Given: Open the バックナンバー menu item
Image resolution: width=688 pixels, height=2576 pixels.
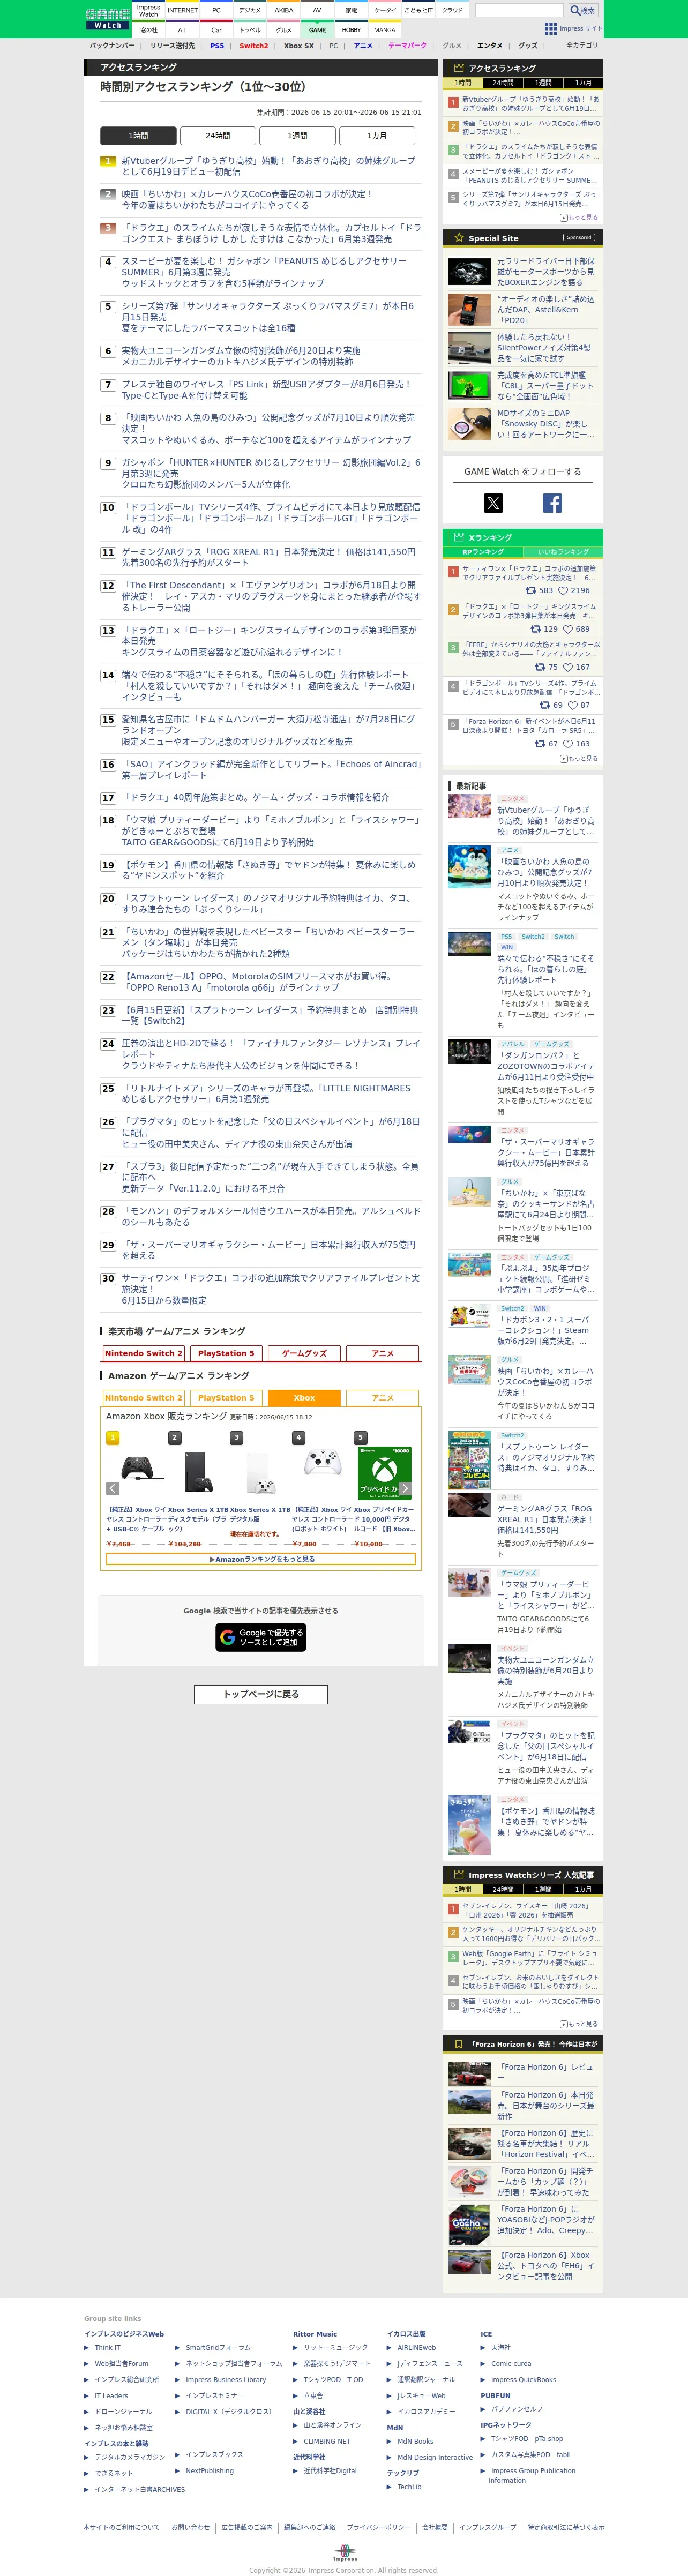Looking at the screenshot, I should (112, 46).
